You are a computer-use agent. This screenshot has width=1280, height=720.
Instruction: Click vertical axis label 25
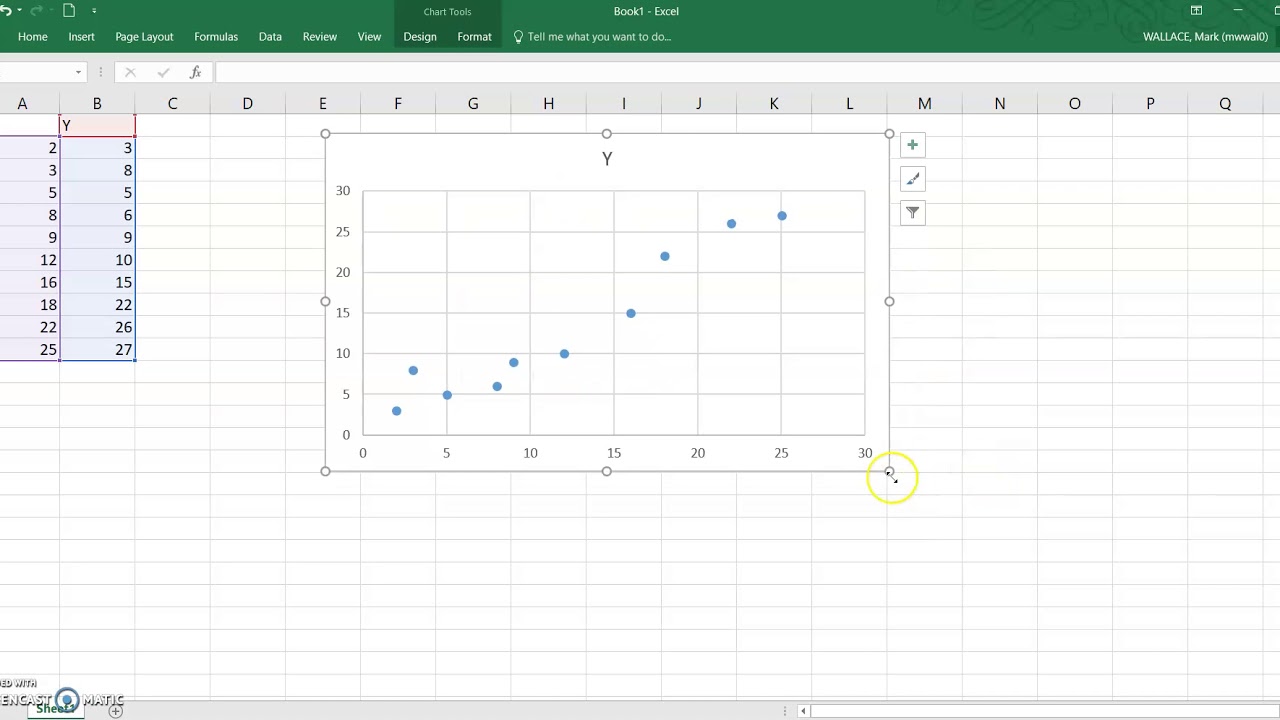[x=343, y=232]
